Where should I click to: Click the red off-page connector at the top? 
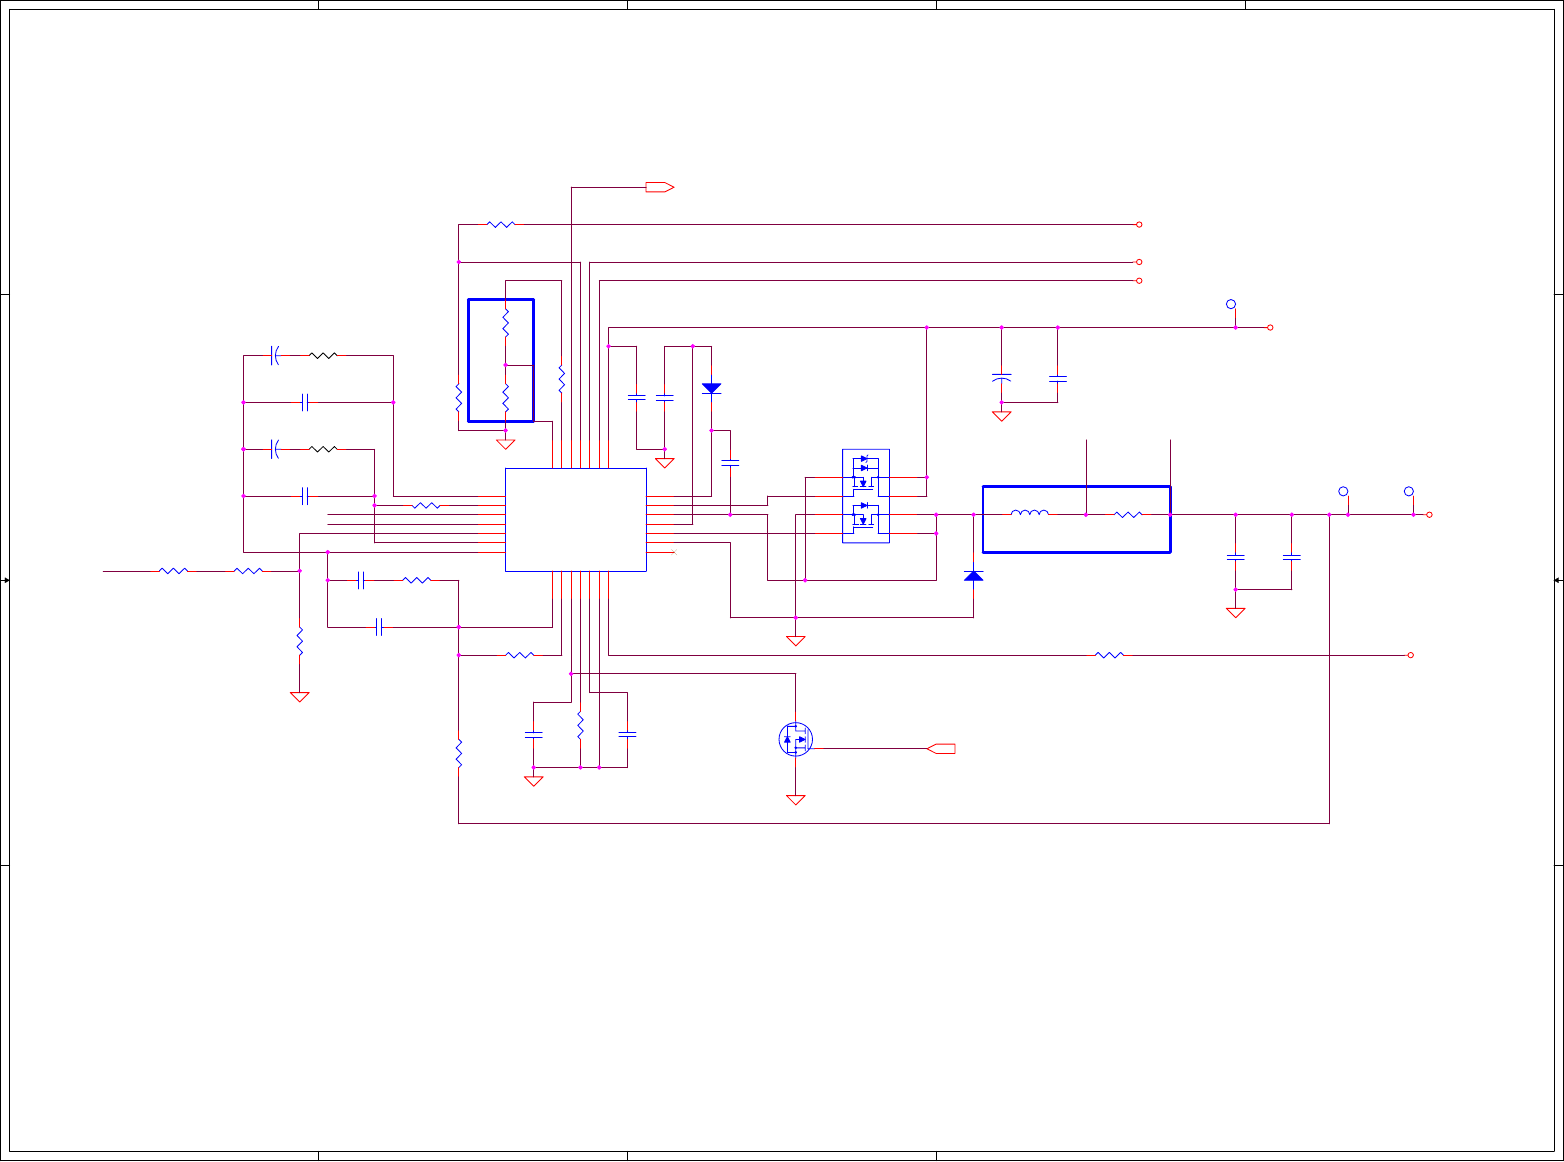pyautogui.click(x=660, y=187)
